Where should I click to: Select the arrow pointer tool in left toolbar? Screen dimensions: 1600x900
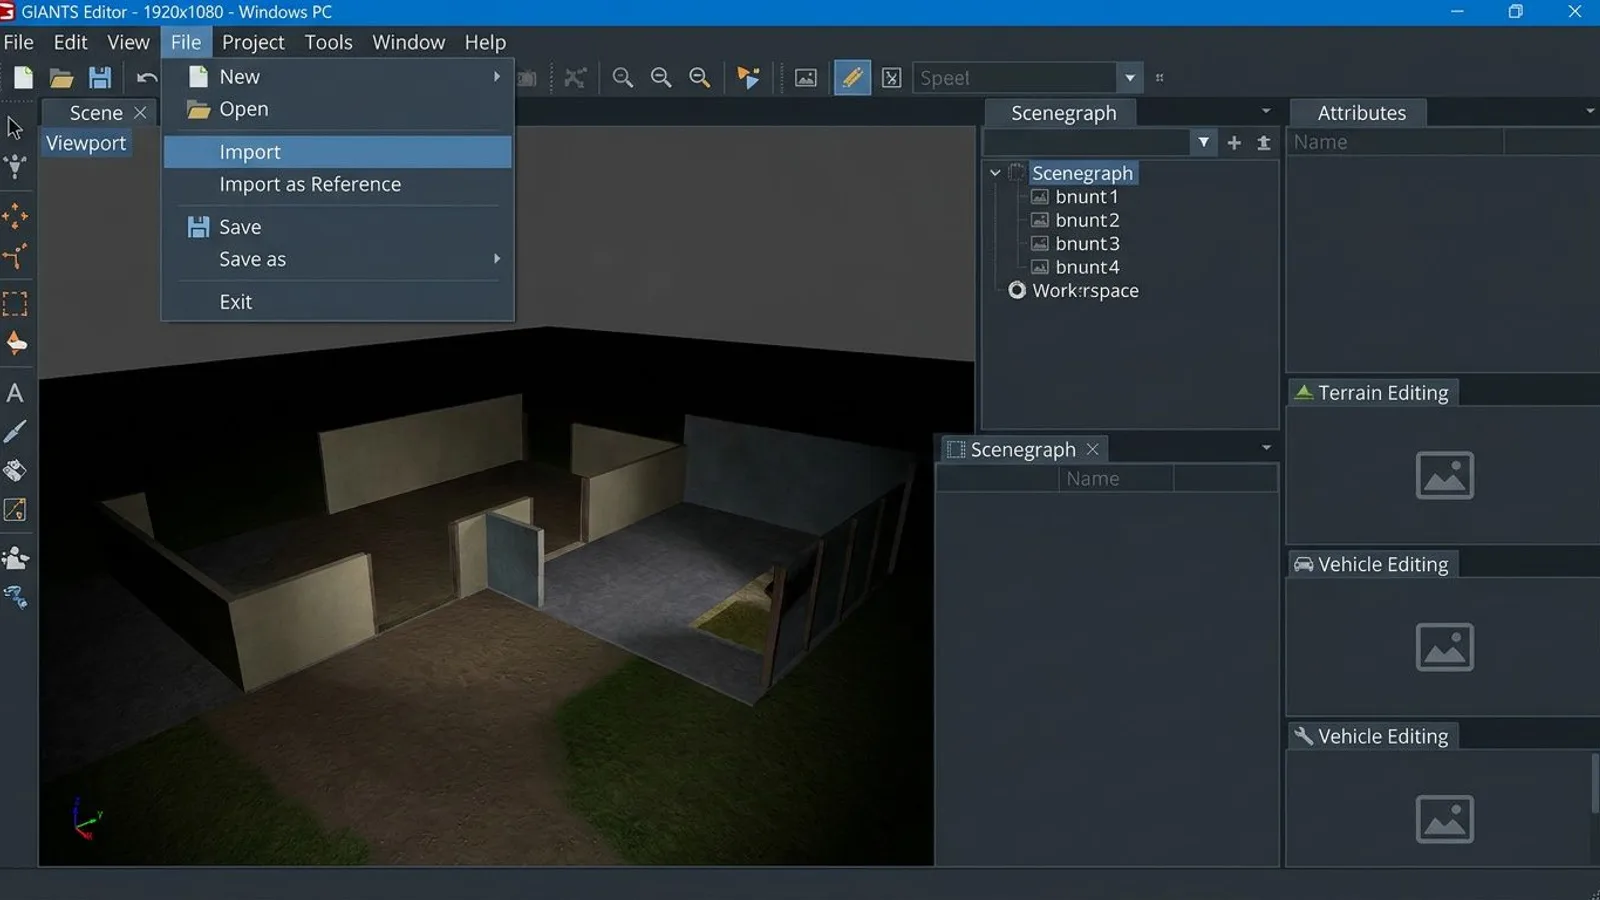[15, 128]
